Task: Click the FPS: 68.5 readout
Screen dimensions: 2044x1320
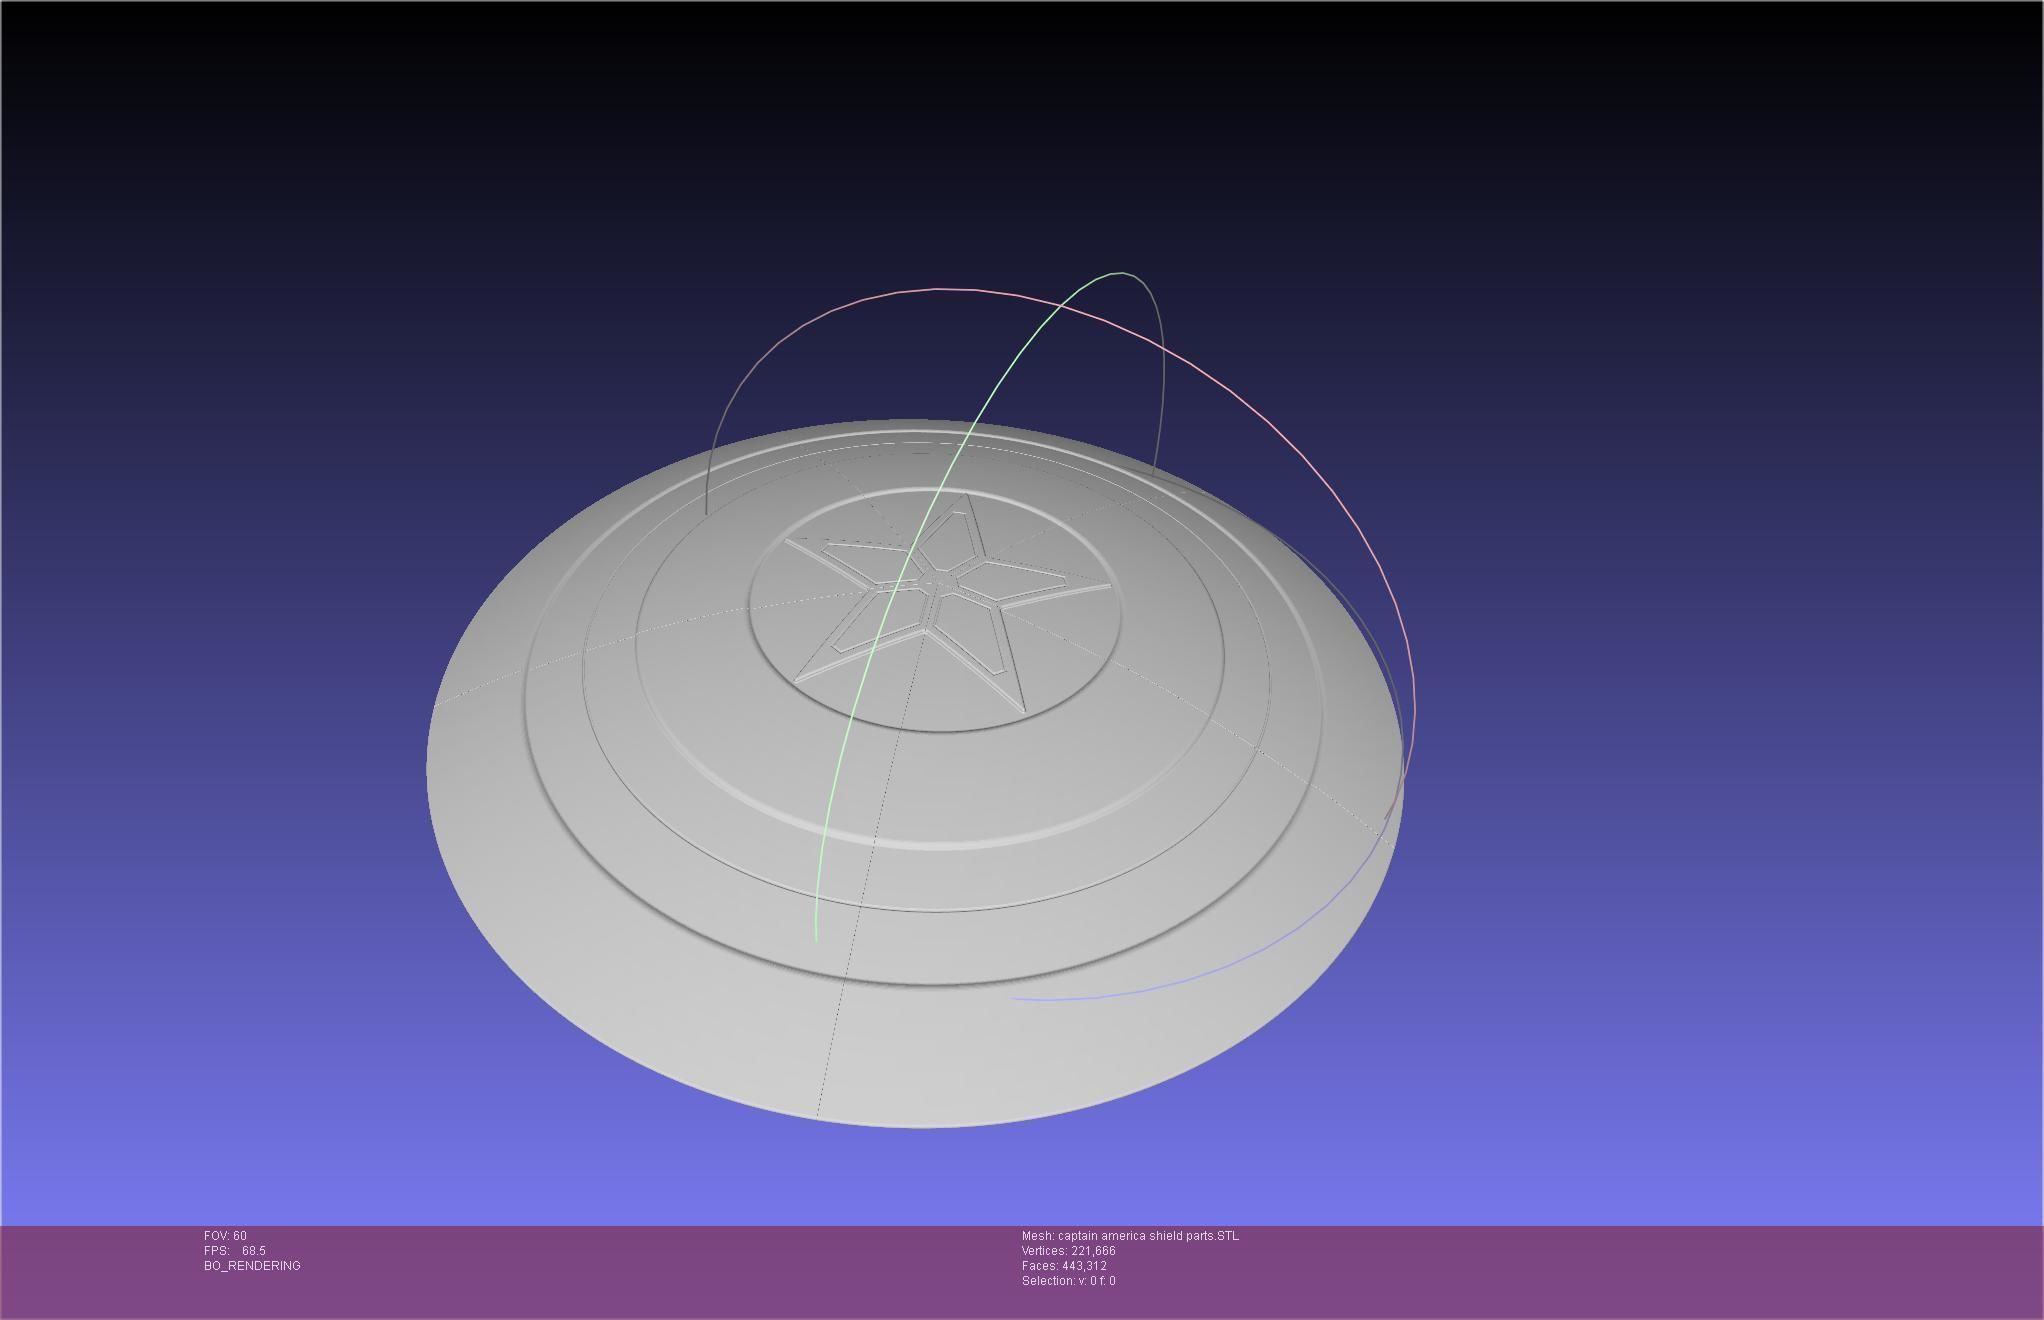Action: click(x=234, y=1251)
